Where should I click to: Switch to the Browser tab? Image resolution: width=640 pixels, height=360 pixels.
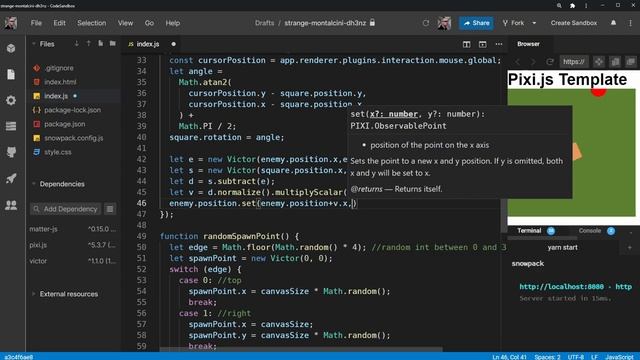pyautogui.click(x=528, y=44)
